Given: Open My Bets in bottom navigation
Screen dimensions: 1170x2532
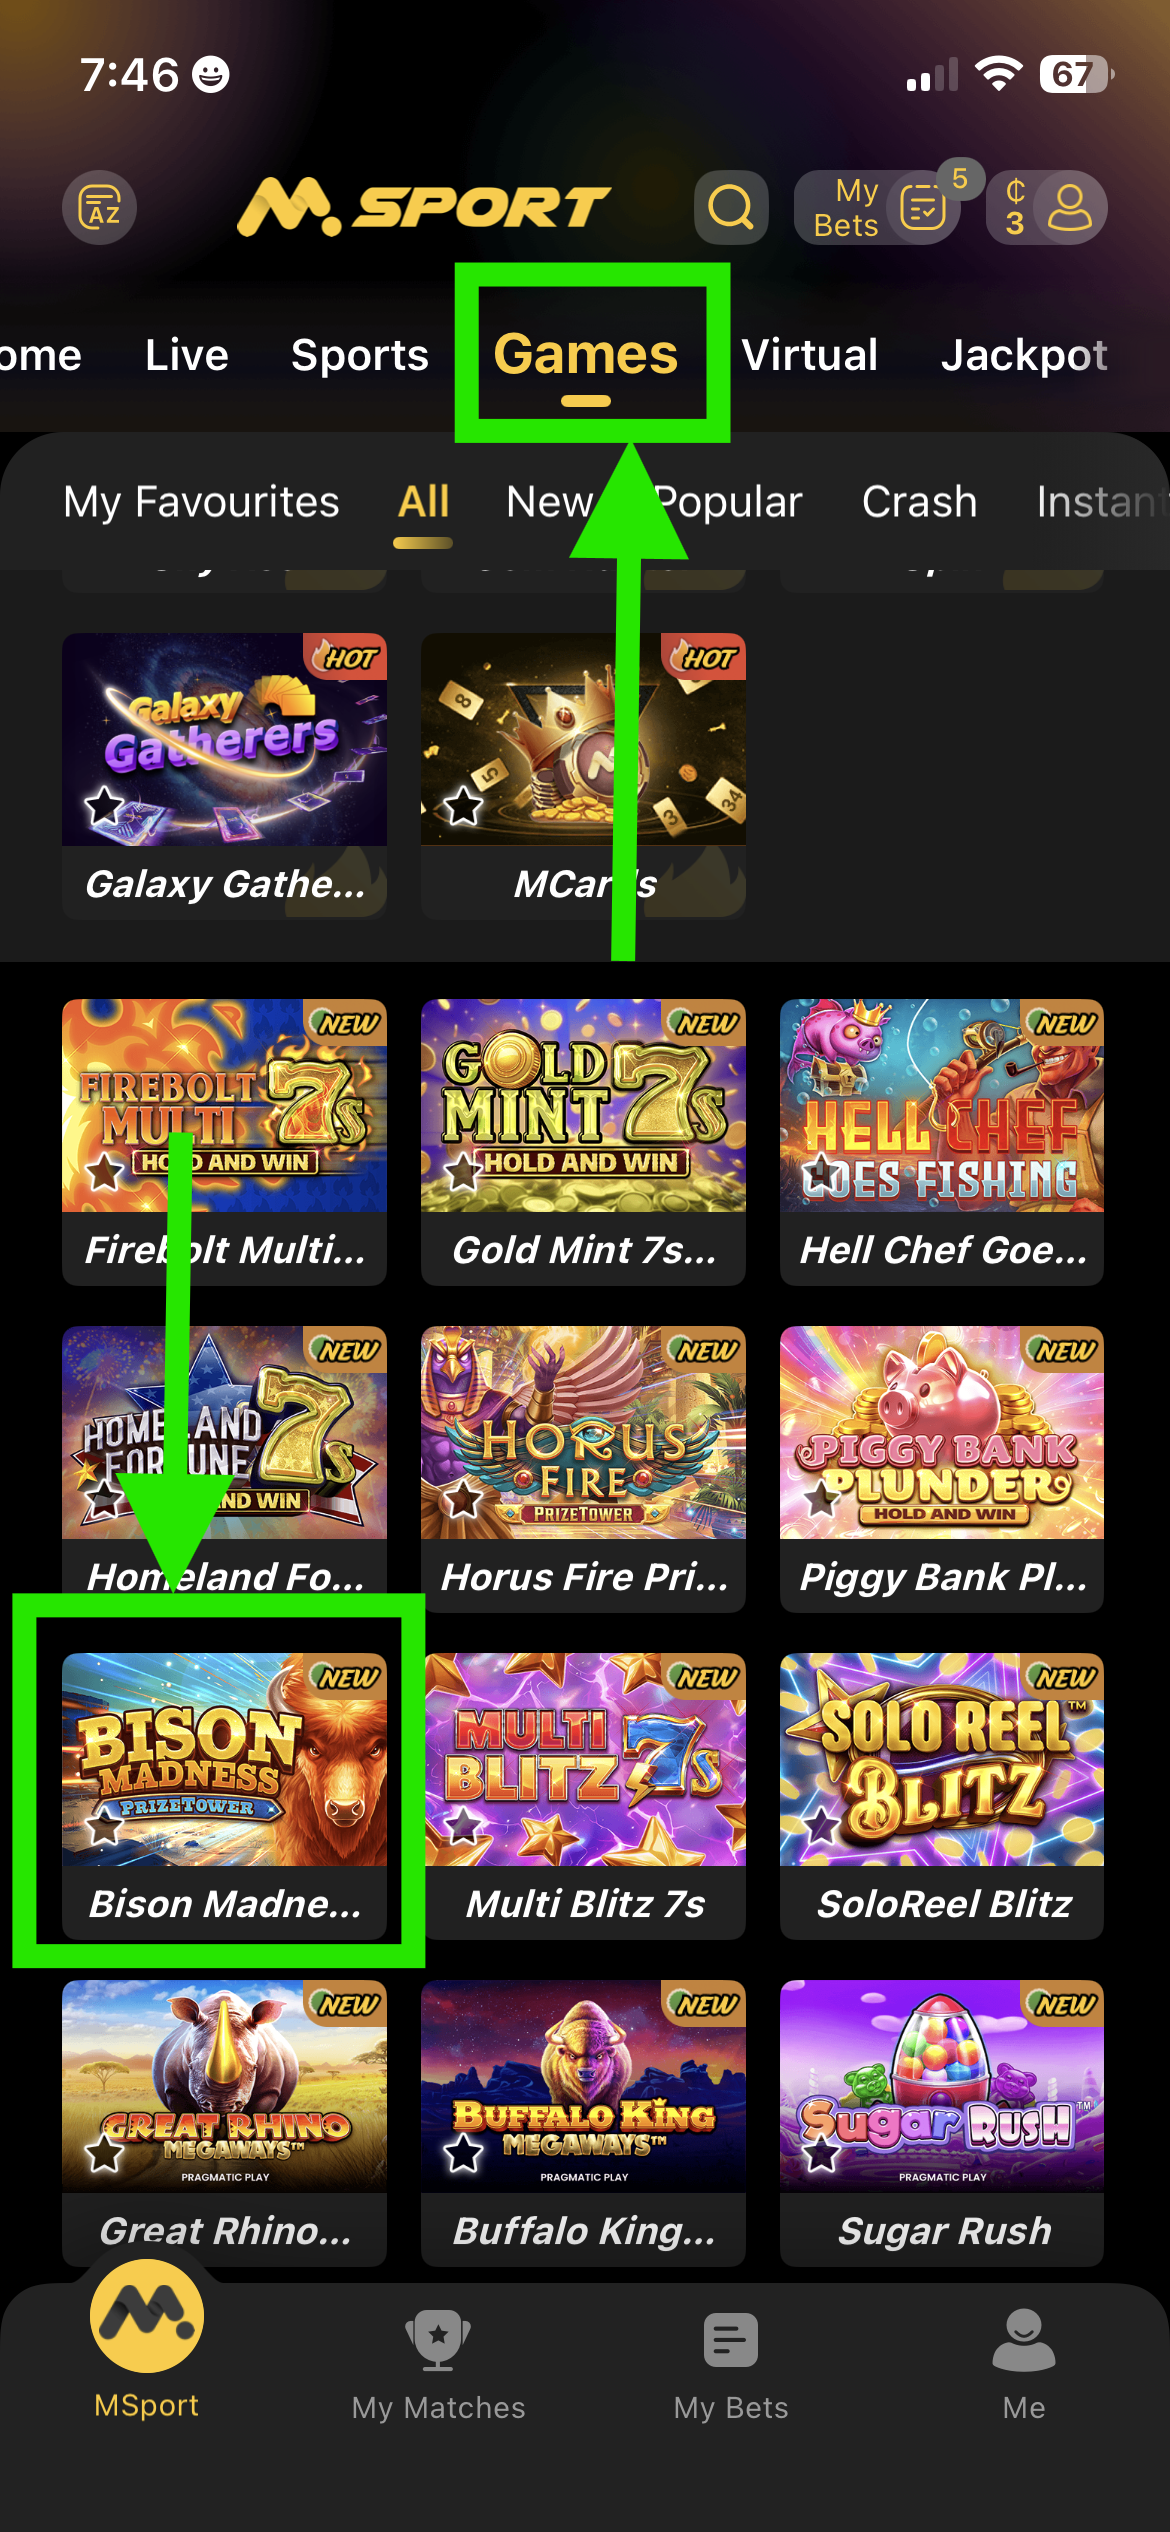Looking at the screenshot, I should pos(731,2365).
